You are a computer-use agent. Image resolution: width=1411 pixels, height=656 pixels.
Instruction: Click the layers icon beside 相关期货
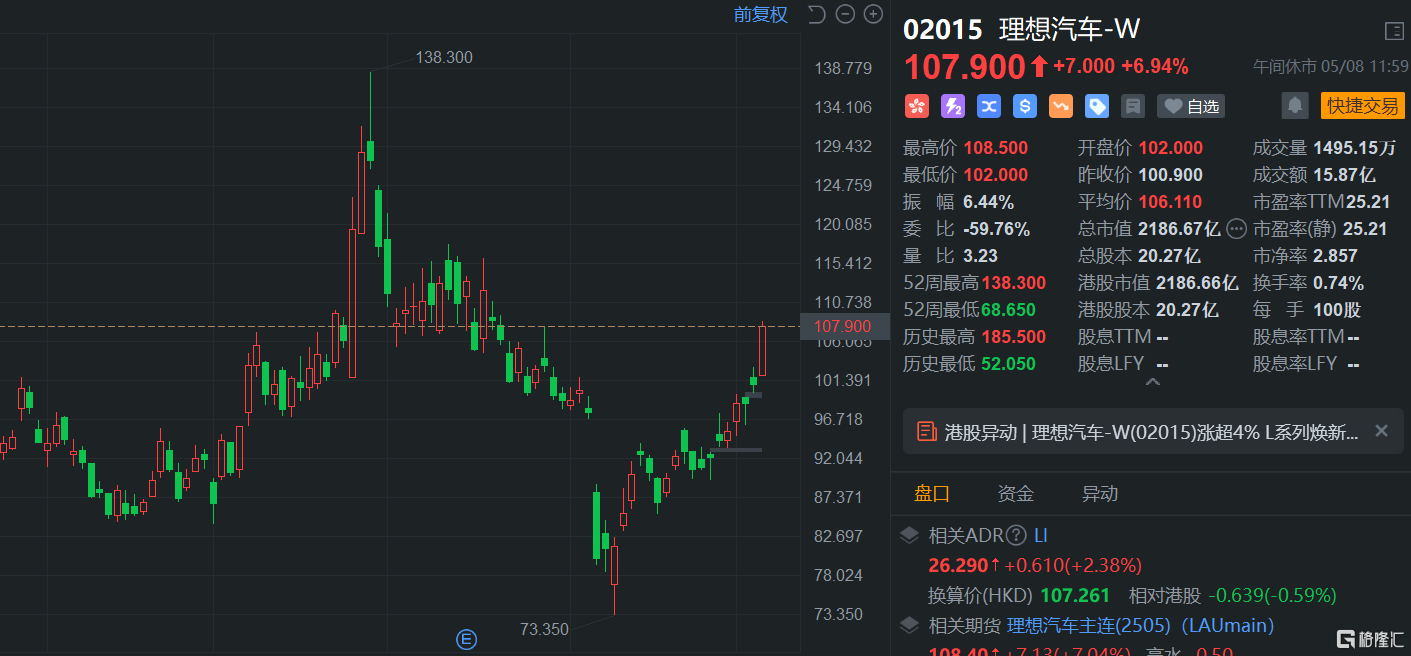pyautogui.click(x=909, y=626)
